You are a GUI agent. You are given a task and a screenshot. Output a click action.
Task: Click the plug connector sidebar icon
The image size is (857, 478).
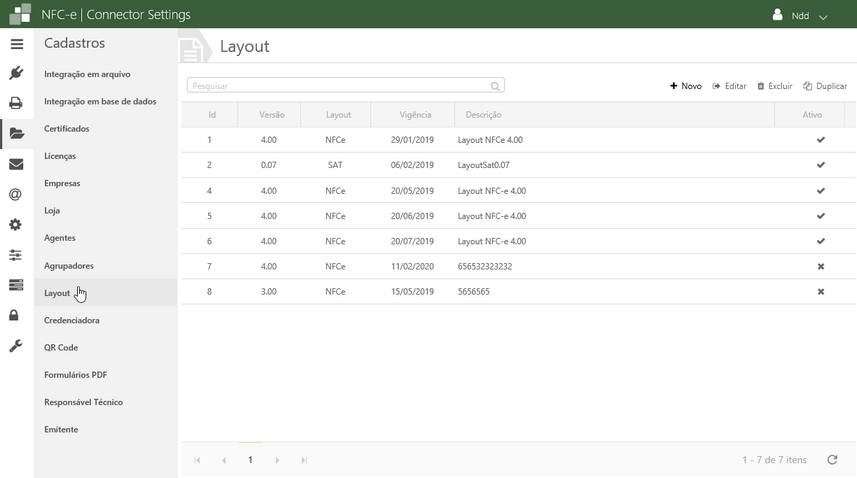[16, 73]
